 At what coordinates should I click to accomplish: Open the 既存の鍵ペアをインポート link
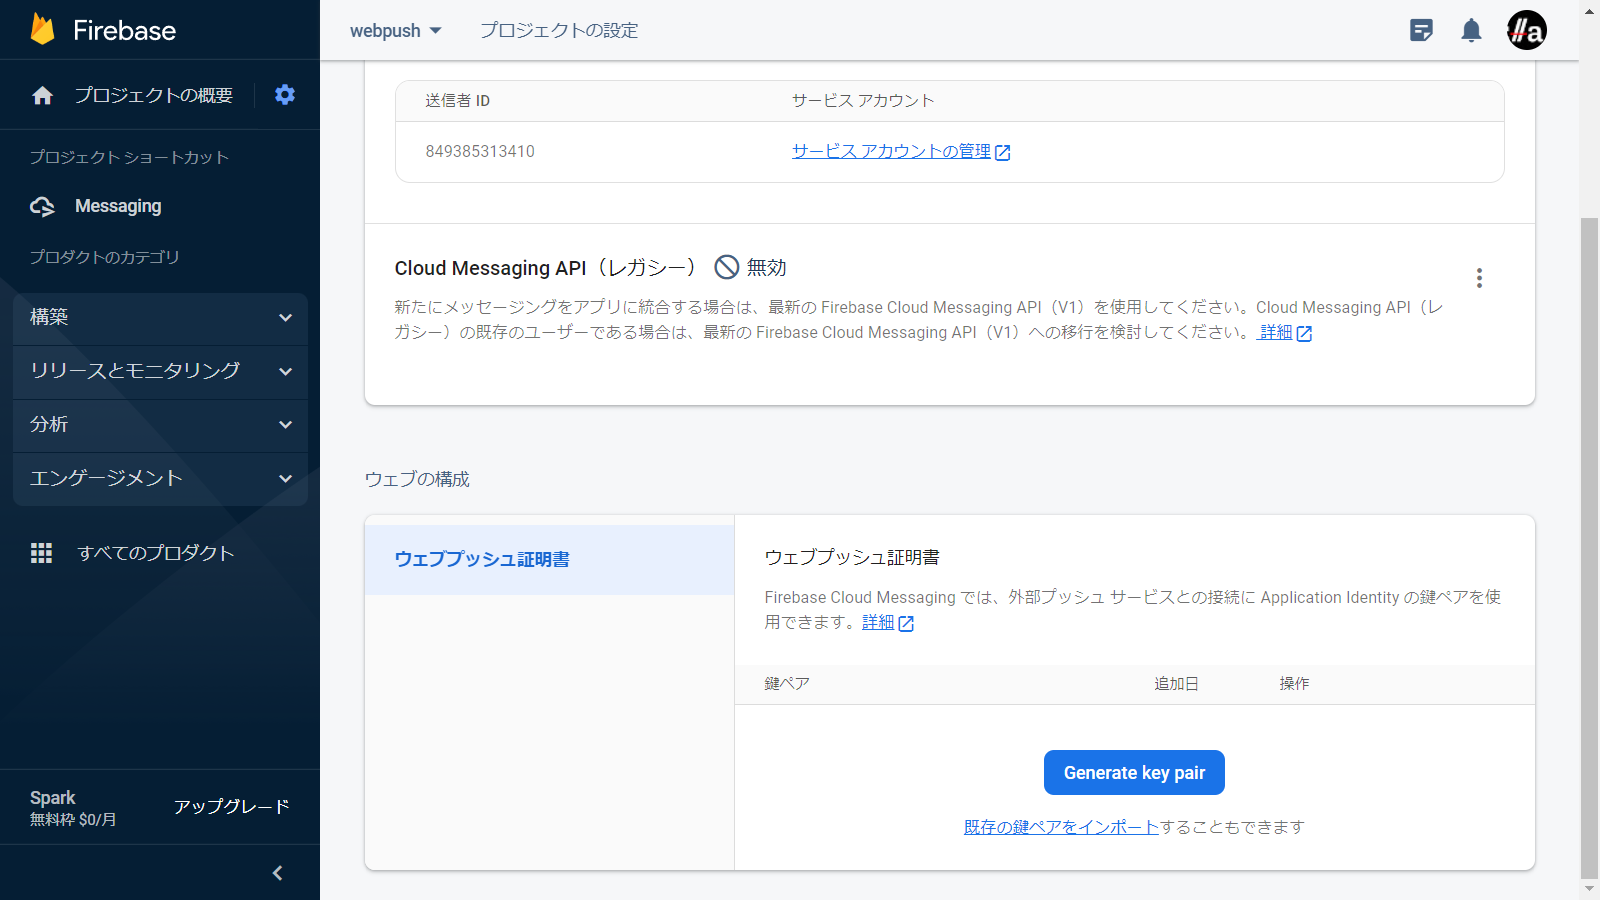click(x=1061, y=827)
